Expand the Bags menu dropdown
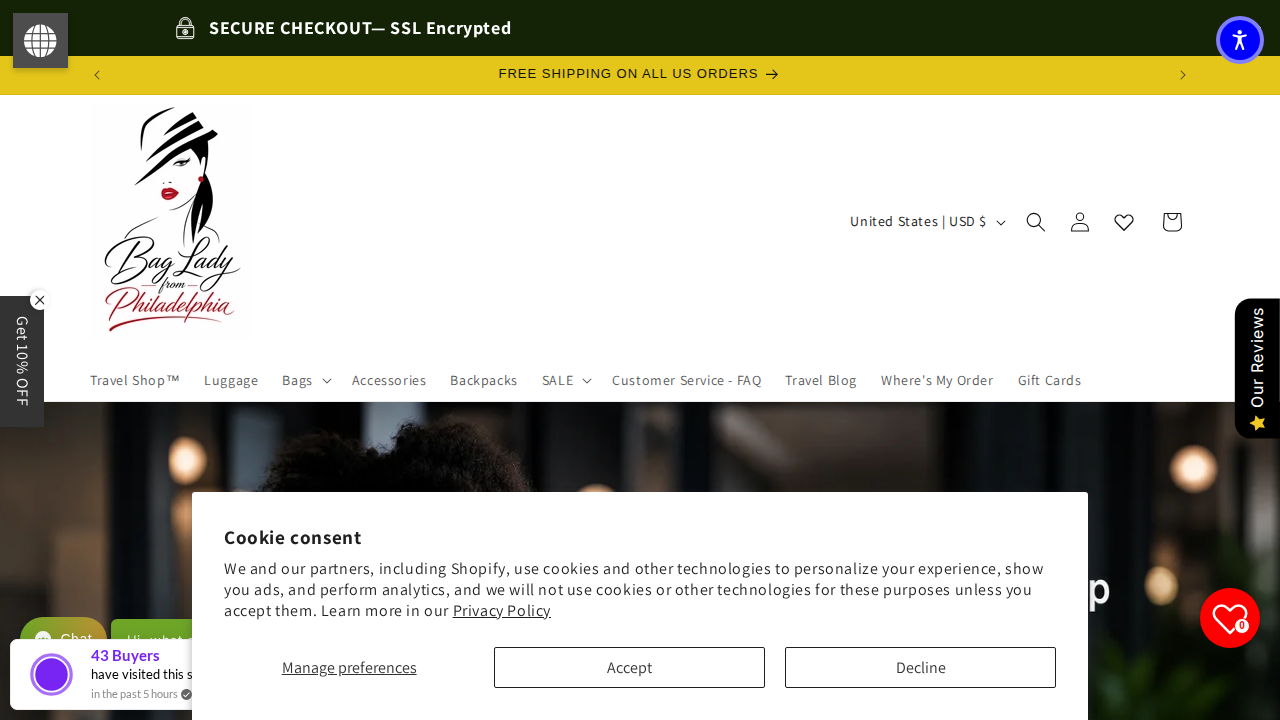The height and width of the screenshot is (720, 1280). (x=306, y=380)
